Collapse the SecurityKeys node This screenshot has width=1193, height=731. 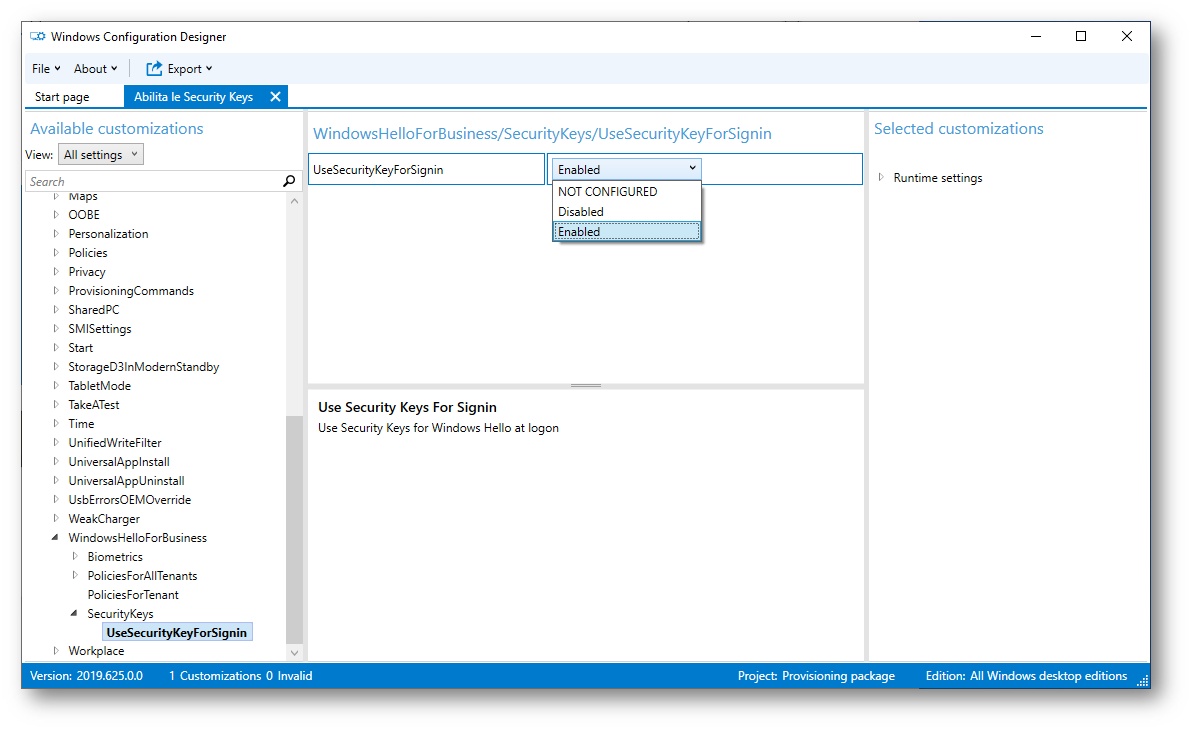coord(75,613)
